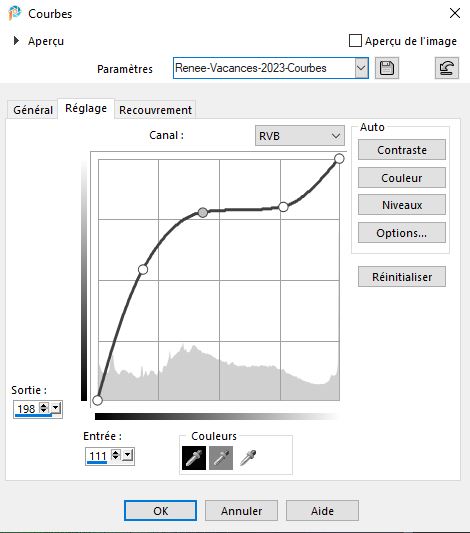Viewport: 470px width, 533px height.
Task: Click the Réinitialiser button
Action: 402,277
